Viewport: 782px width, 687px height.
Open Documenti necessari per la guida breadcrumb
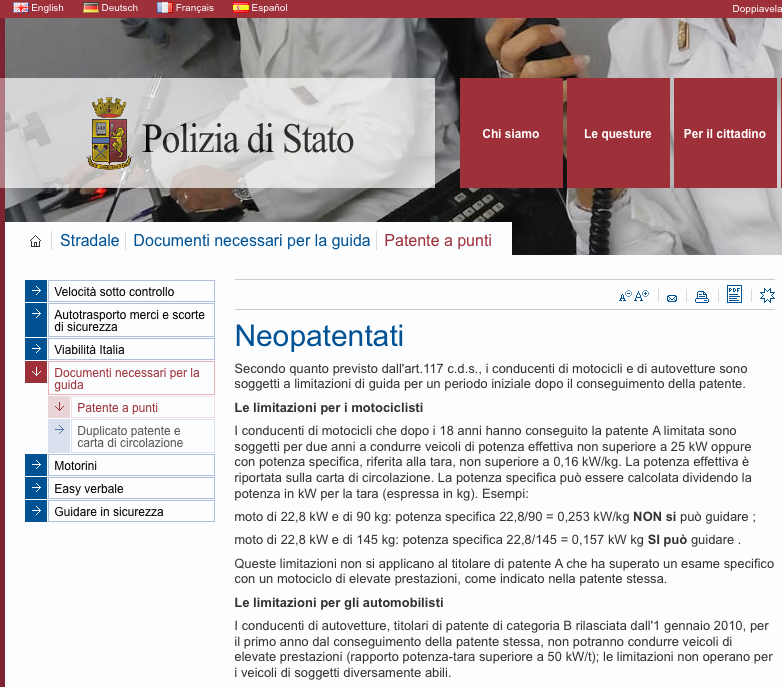252,240
